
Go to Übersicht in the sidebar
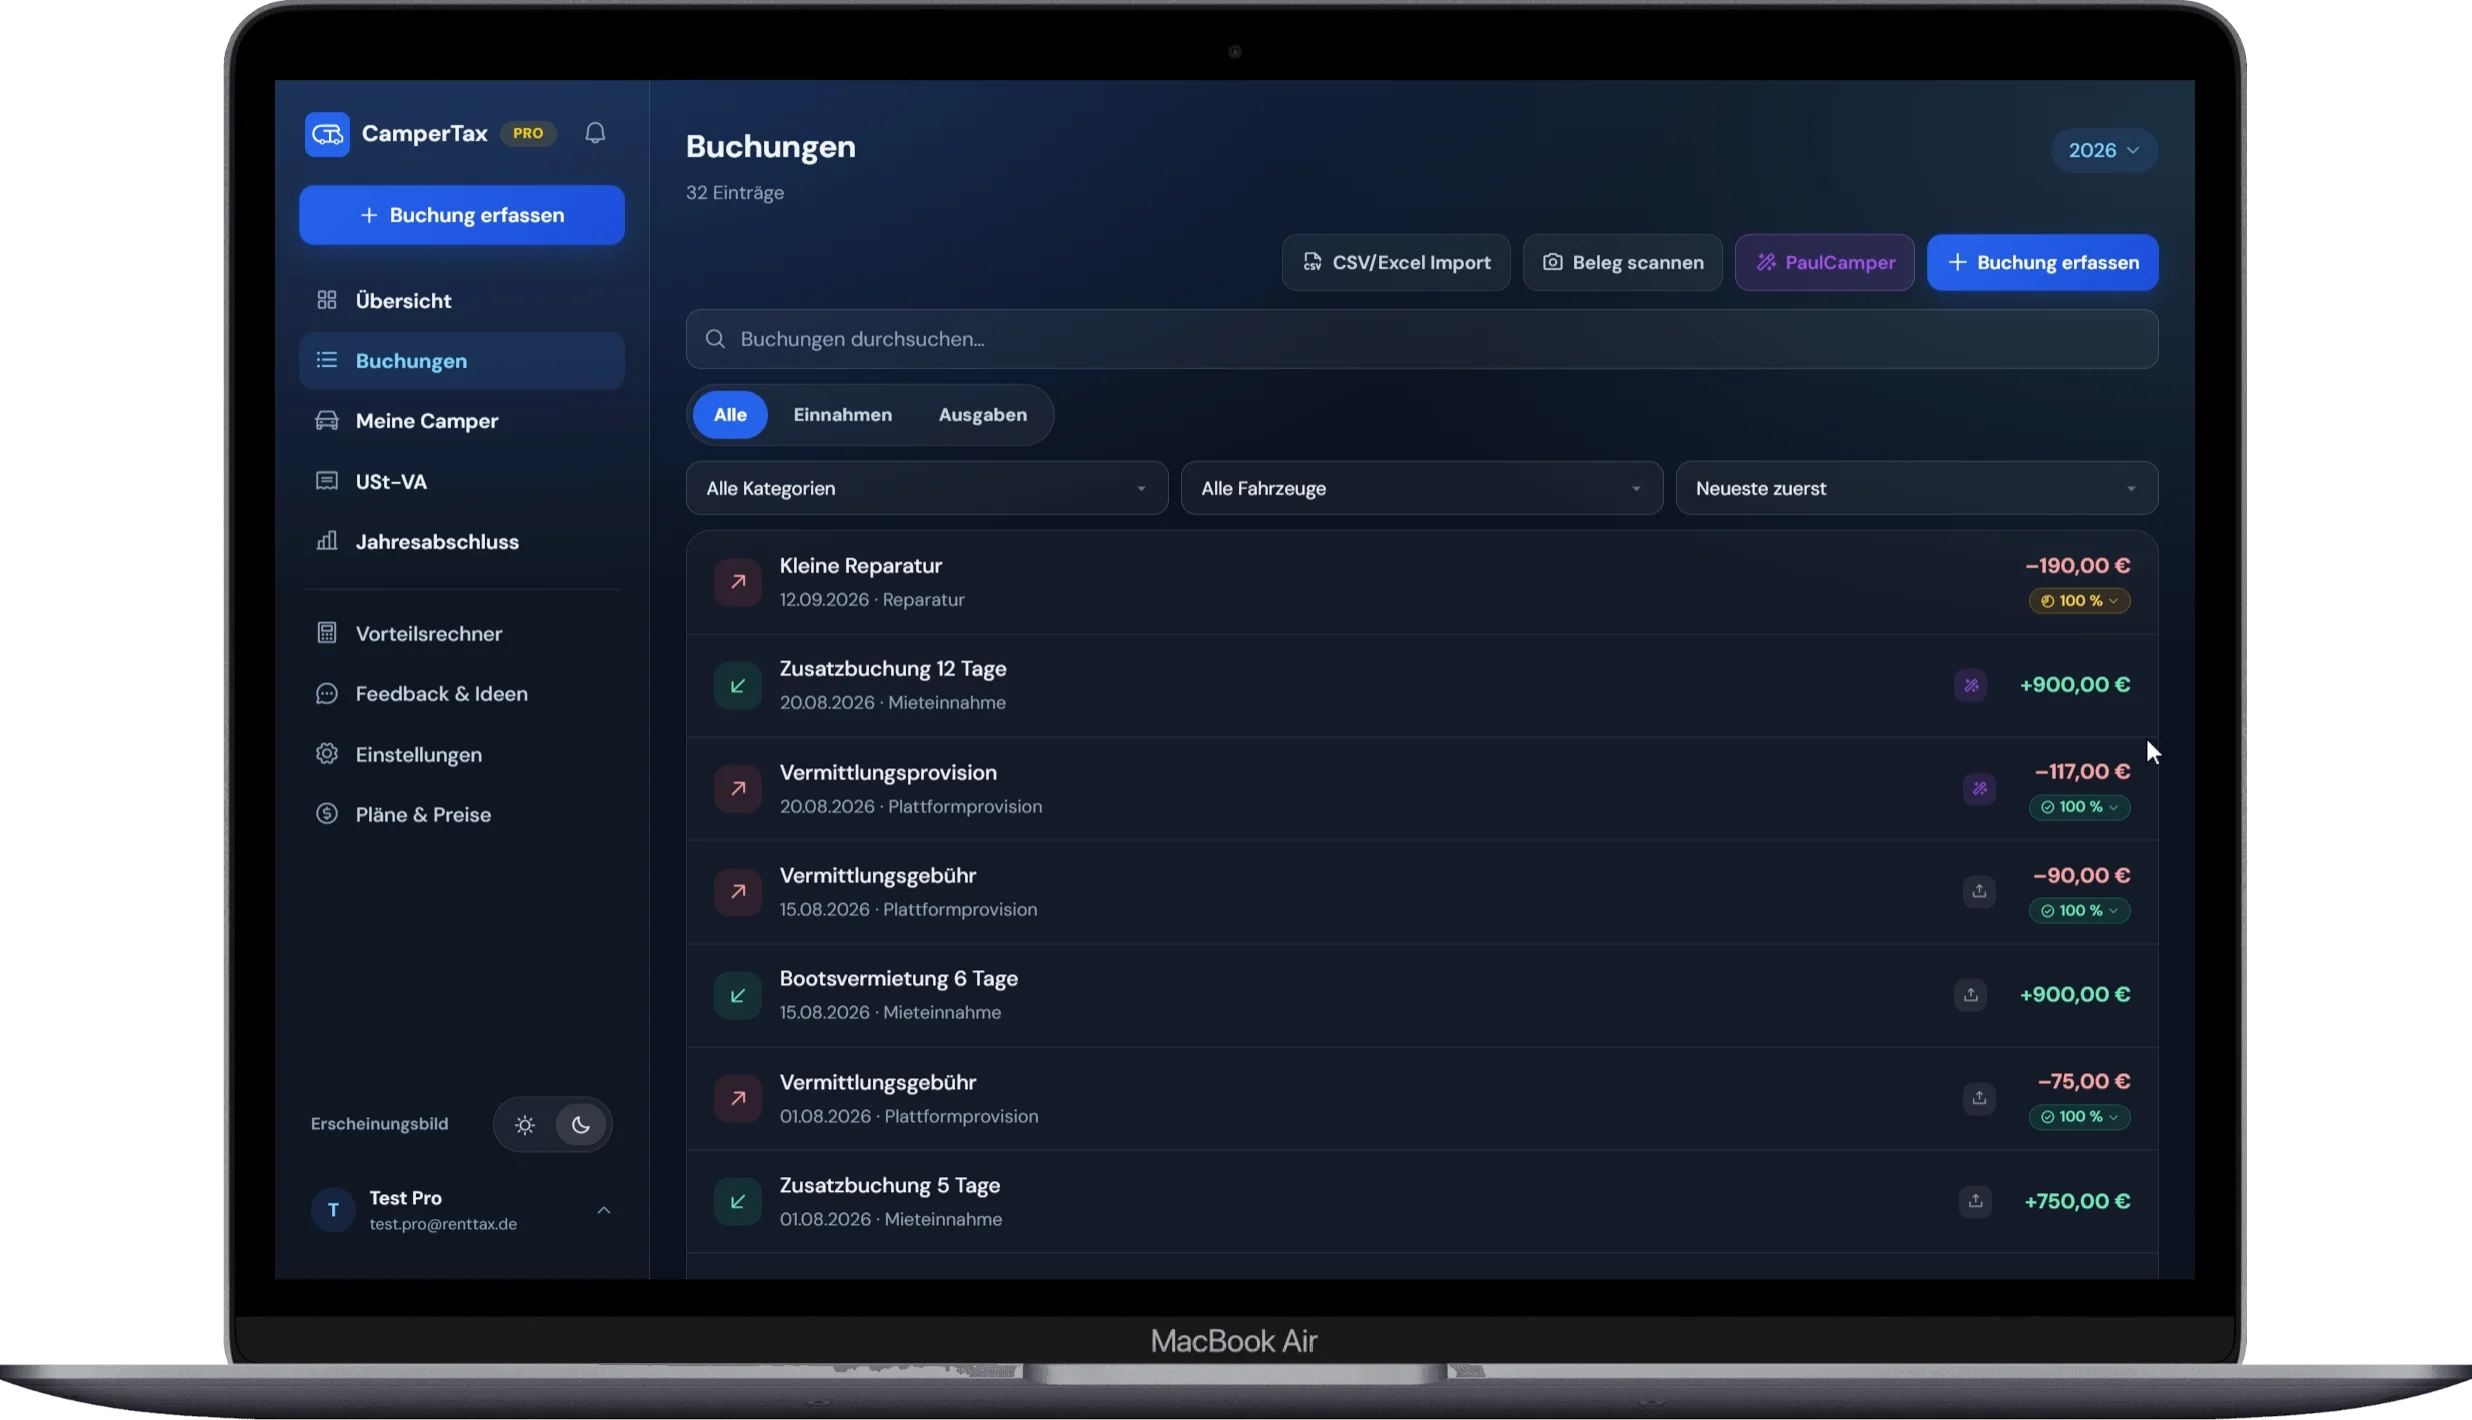pyautogui.click(x=461, y=301)
